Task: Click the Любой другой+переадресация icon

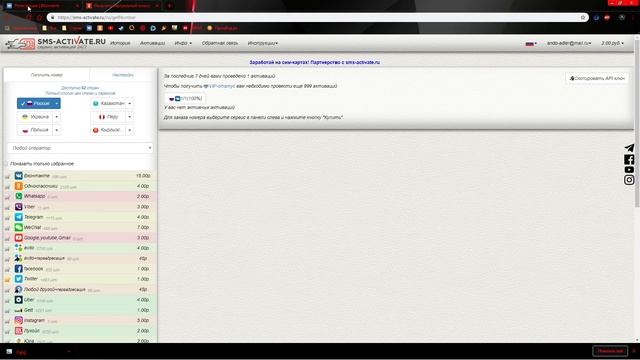Action: tap(18, 289)
